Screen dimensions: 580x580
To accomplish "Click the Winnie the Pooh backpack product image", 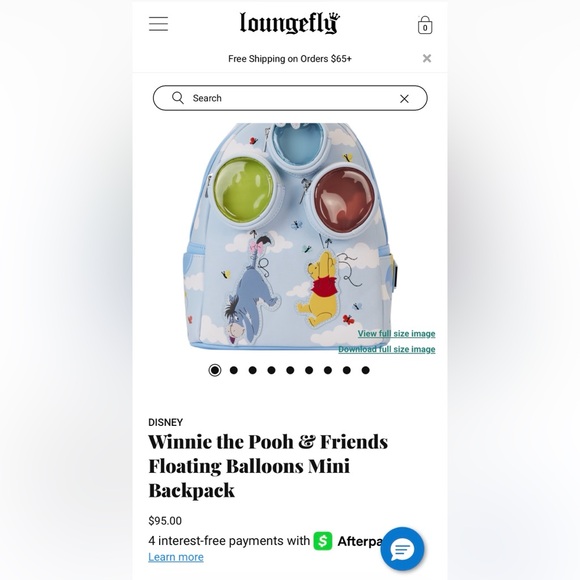I will (290, 237).
